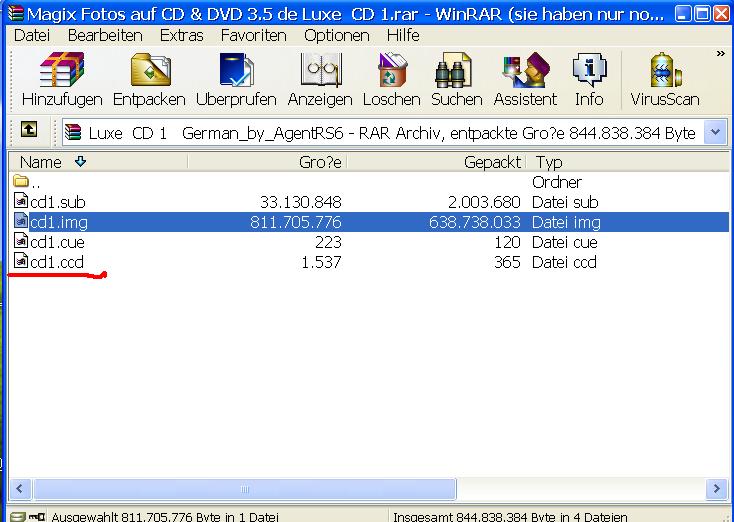The height and width of the screenshot is (522, 734).
Task: Click the cd1.sub file icon
Action: [x=21, y=200]
